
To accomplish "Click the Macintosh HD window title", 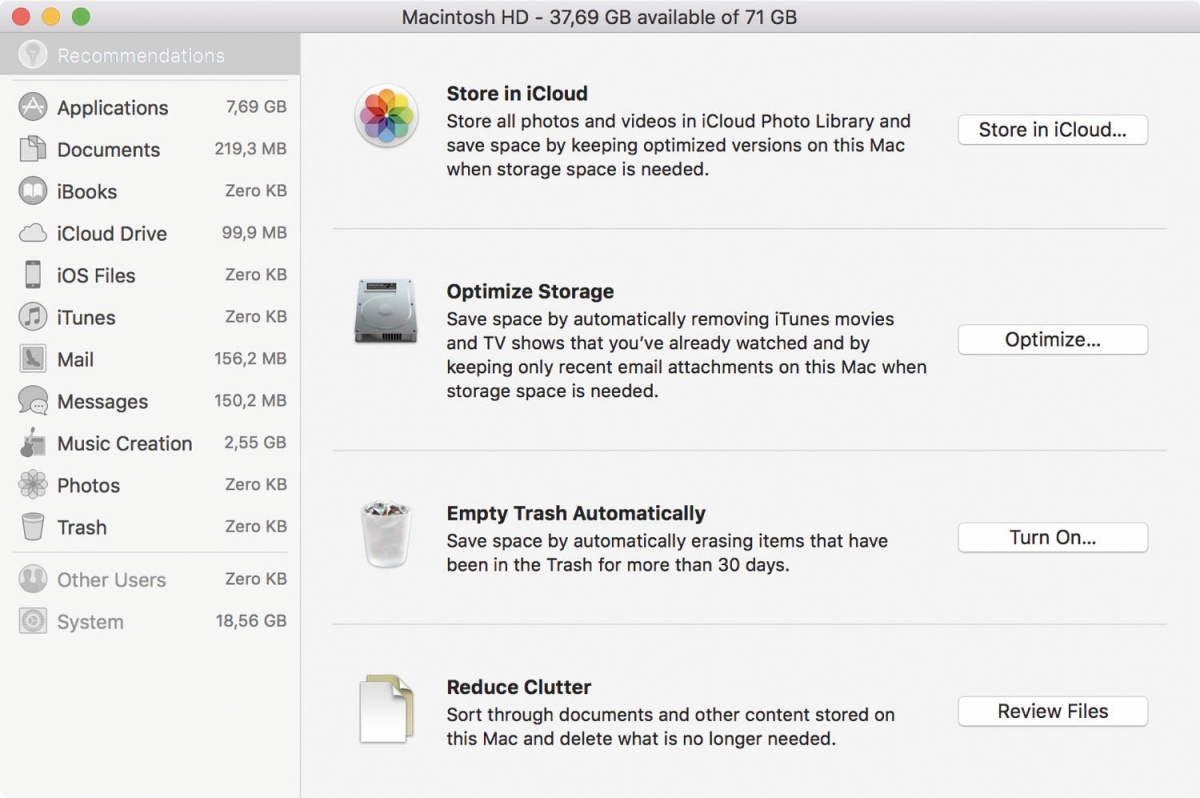I will click(600, 17).
